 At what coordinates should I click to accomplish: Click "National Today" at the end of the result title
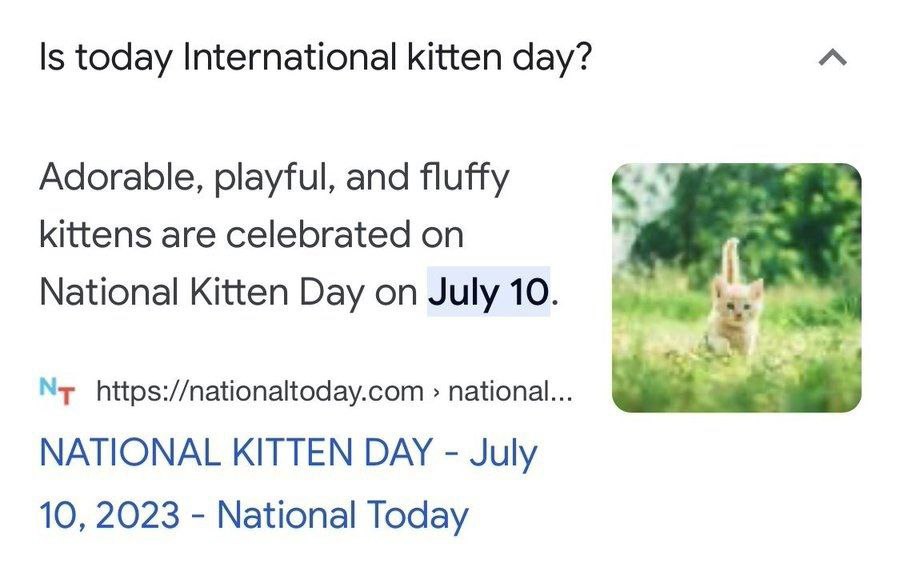coord(342,515)
